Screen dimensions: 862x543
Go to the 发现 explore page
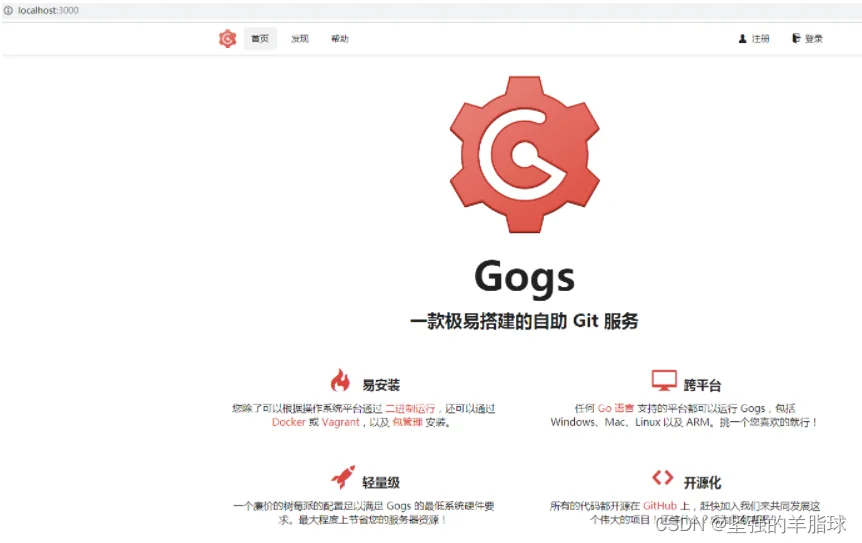click(300, 38)
